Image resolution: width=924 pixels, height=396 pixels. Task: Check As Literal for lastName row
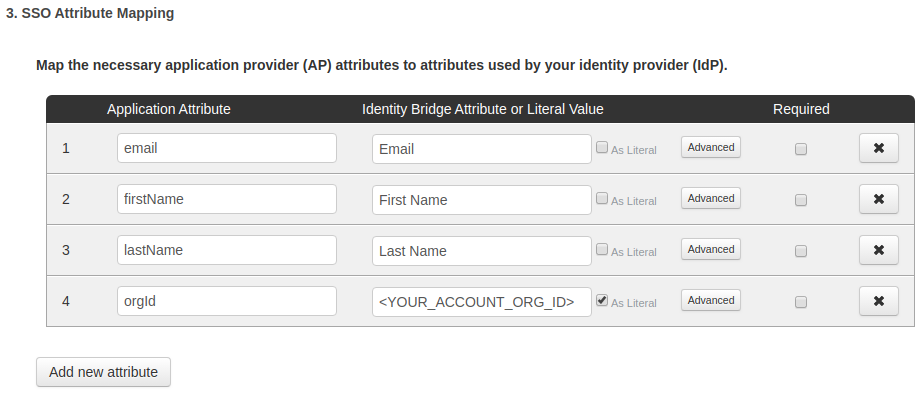coord(602,249)
